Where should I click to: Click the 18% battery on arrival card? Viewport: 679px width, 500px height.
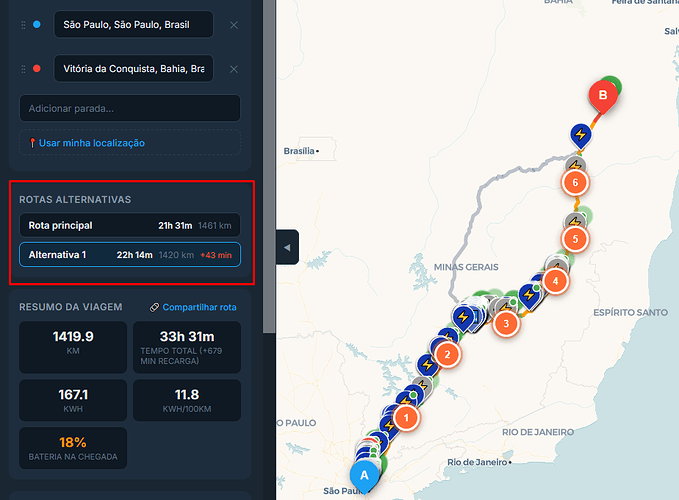[73, 448]
